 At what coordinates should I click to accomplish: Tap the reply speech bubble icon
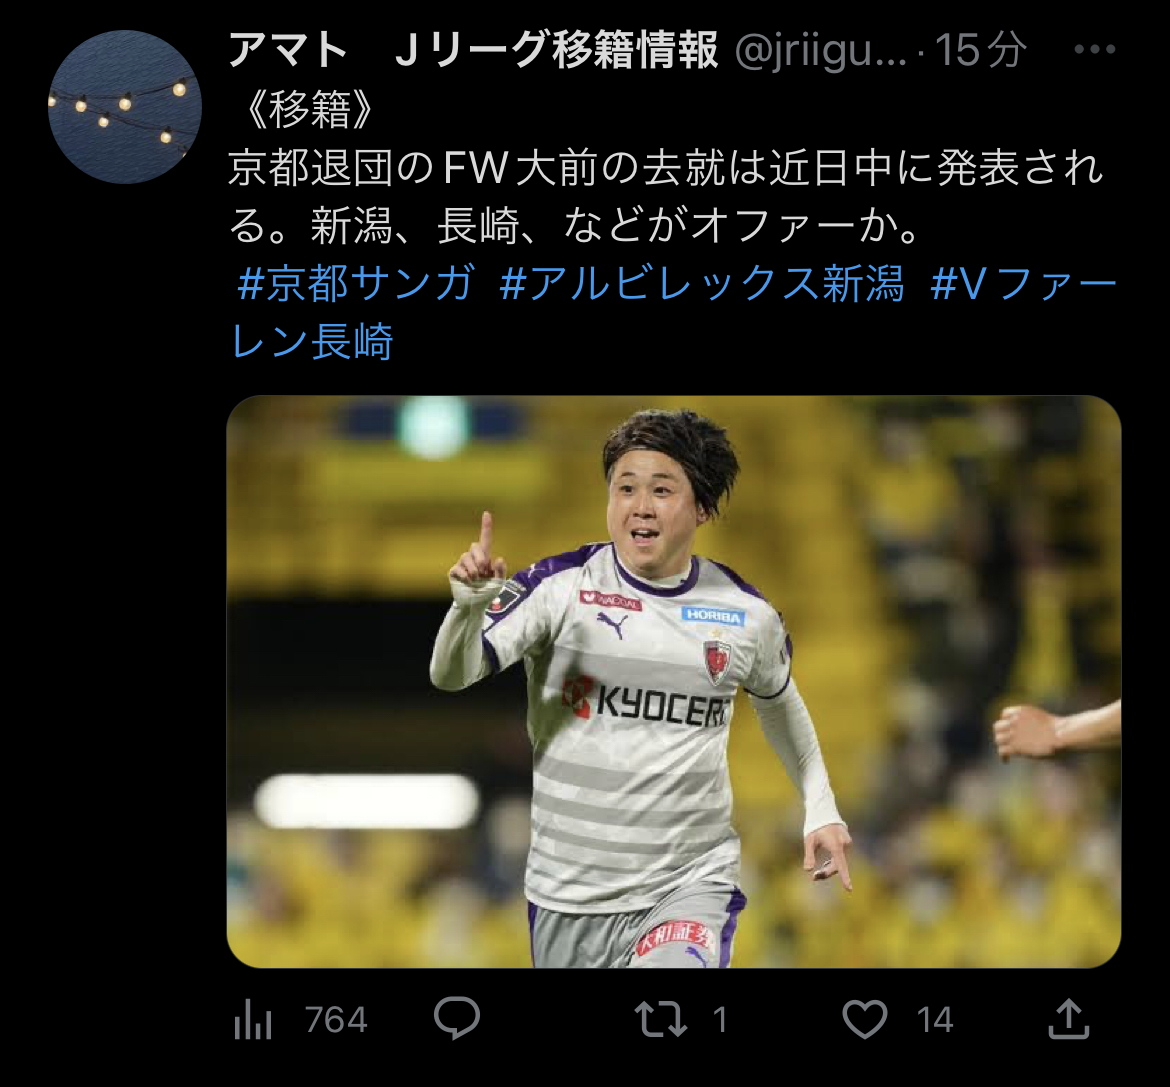(457, 1018)
